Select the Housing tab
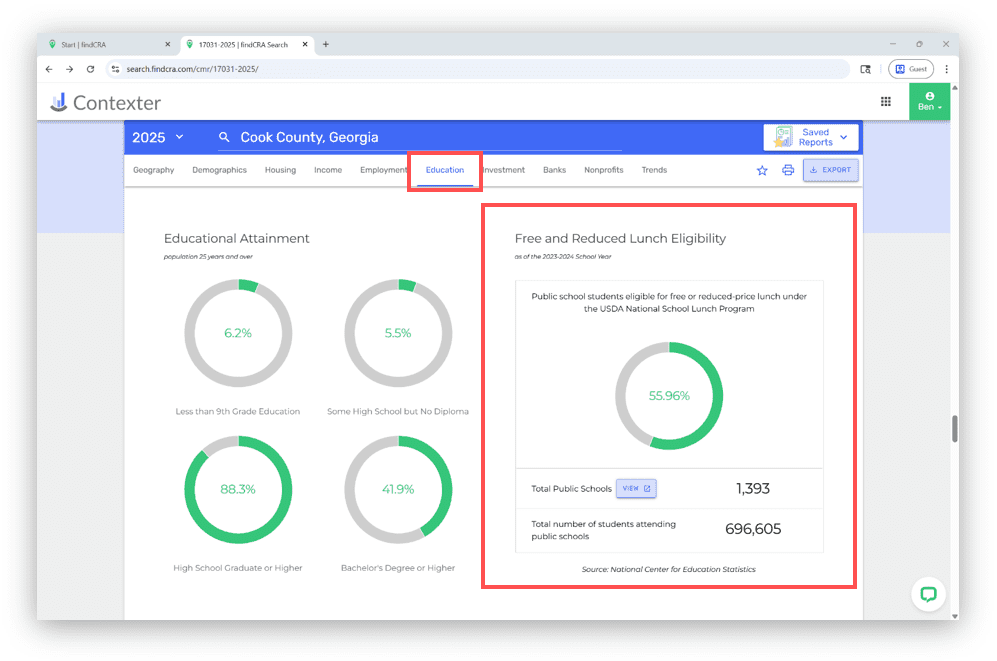The height and width of the screenshot is (661, 997). point(280,170)
